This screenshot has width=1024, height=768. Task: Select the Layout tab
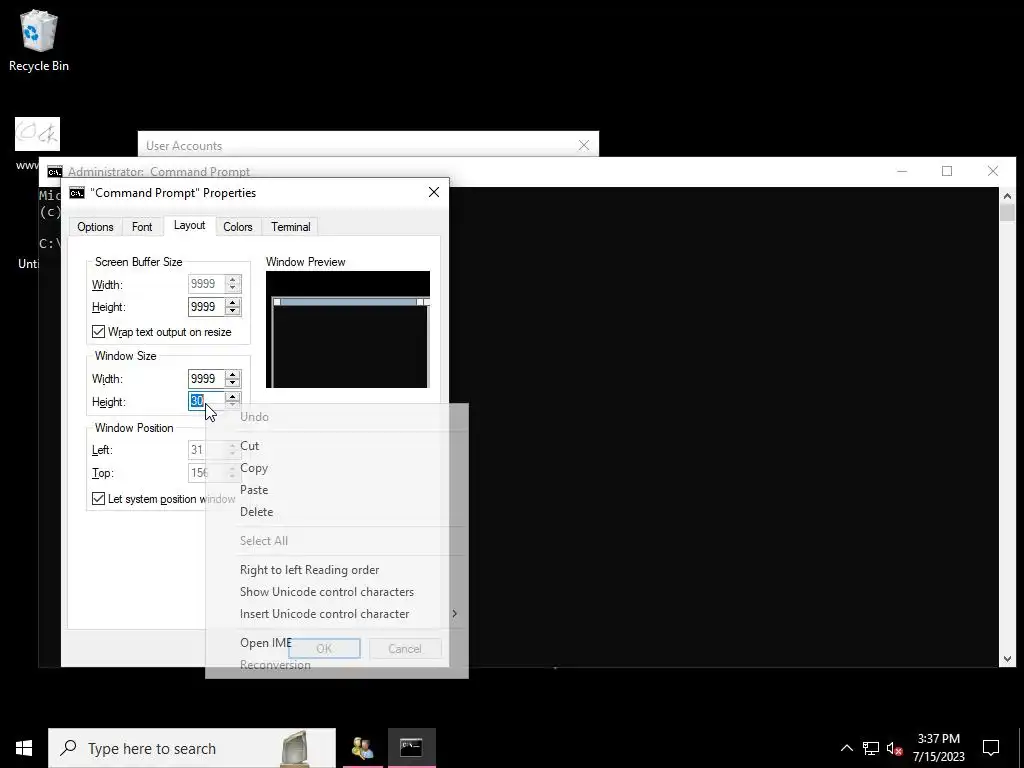tap(189, 225)
